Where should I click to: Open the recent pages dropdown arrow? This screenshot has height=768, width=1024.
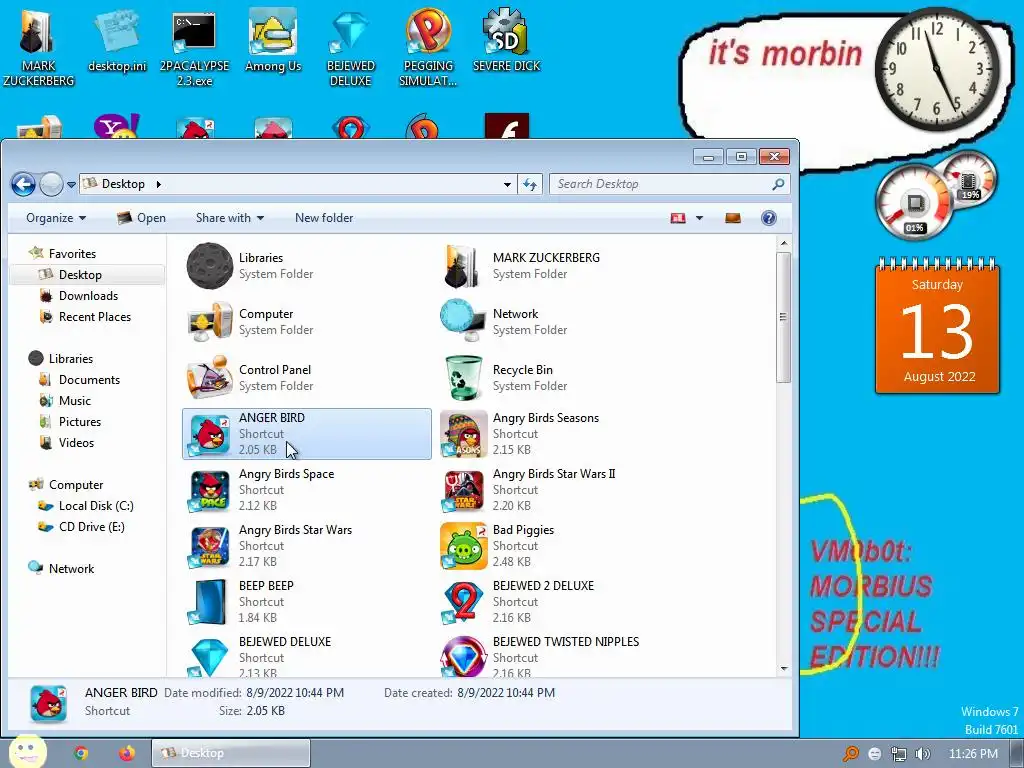tap(71, 185)
